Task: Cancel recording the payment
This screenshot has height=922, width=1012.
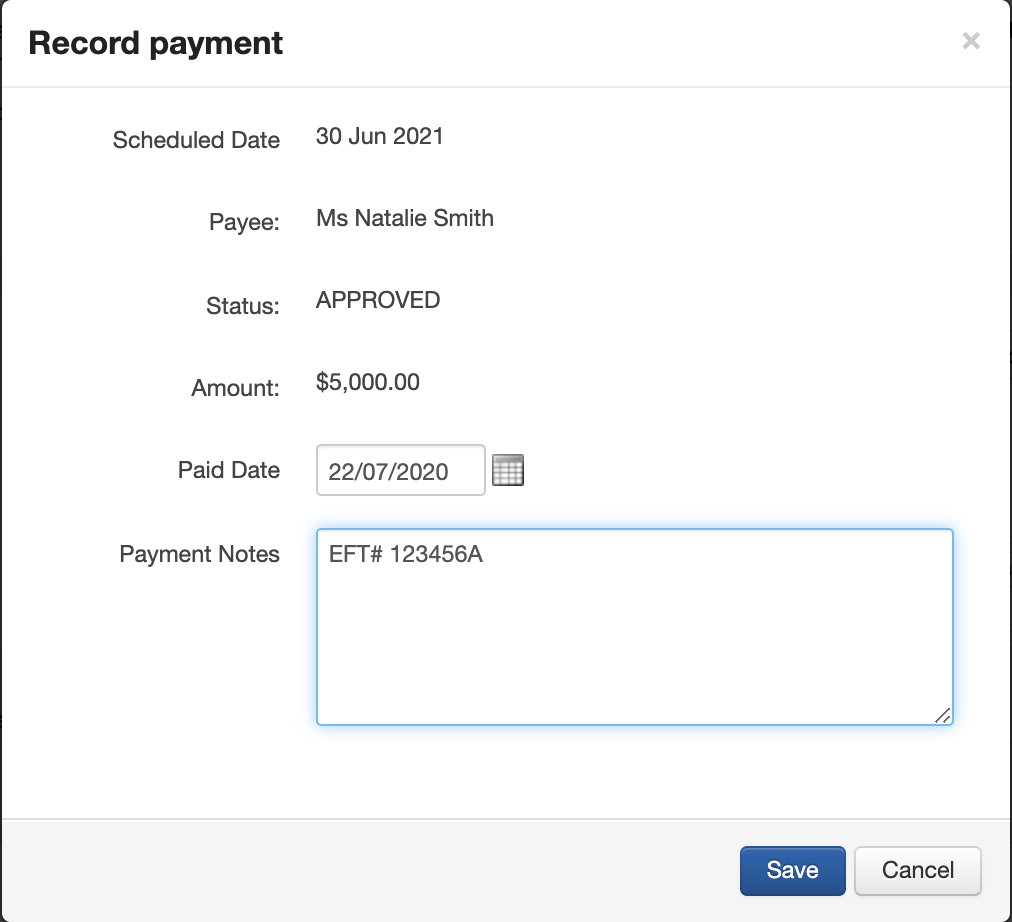Action: point(917,870)
